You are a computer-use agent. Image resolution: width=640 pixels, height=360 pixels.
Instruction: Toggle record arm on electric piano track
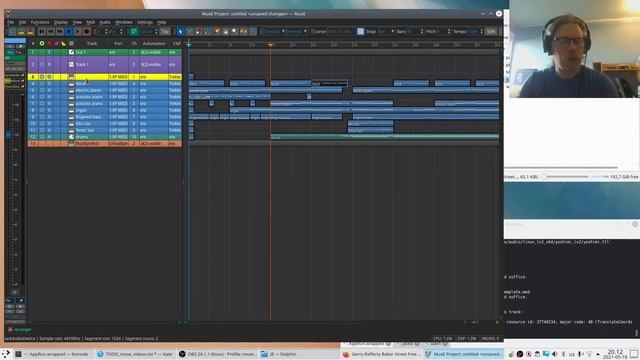point(42,90)
